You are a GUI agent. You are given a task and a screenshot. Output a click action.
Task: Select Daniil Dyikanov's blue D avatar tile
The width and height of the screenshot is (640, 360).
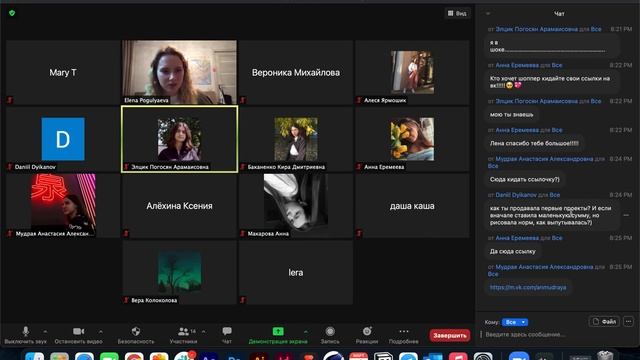point(63,139)
